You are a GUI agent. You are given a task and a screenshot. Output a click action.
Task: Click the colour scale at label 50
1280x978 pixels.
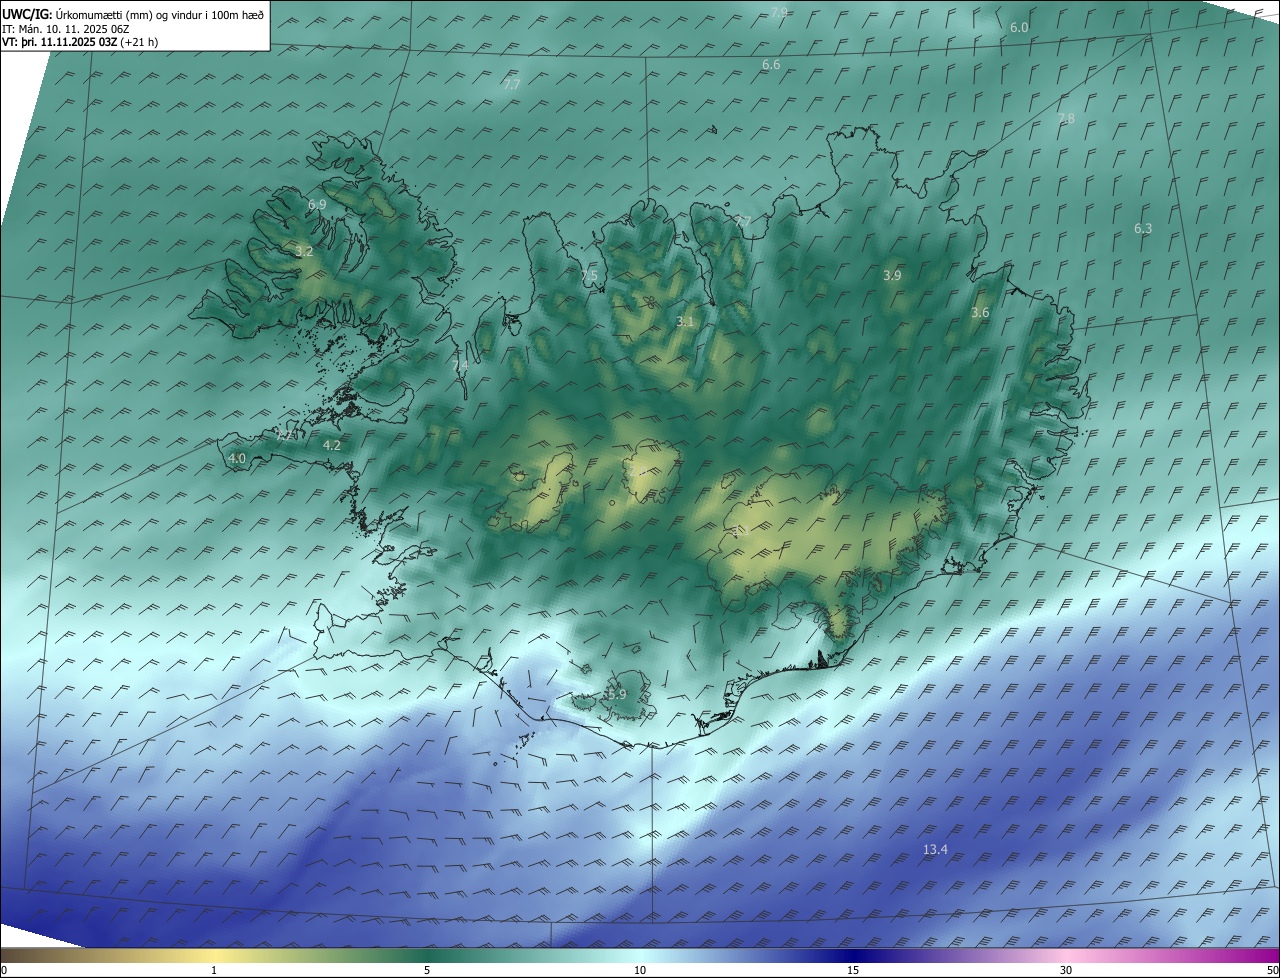coord(1272,970)
